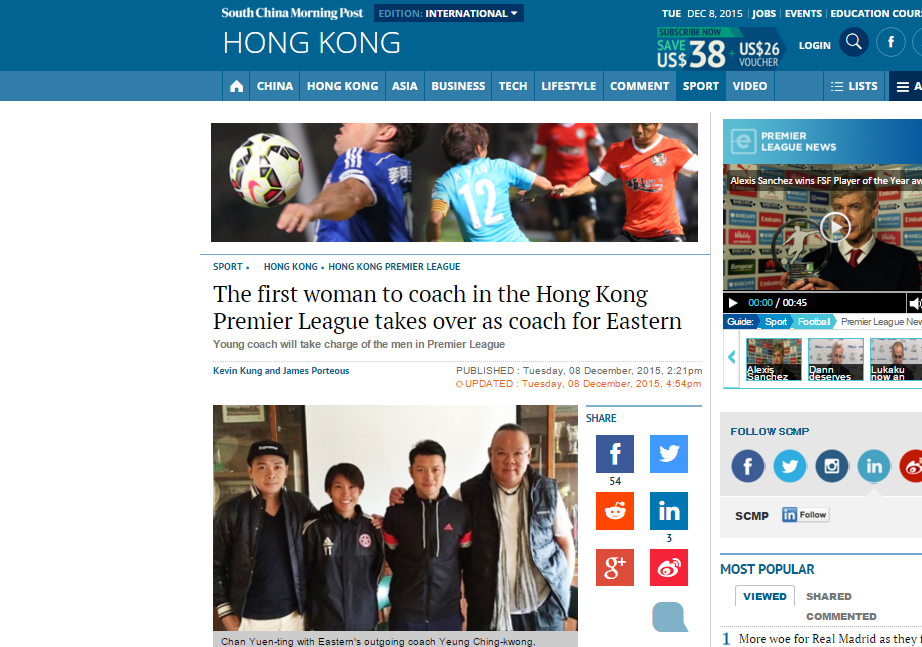Open the search magnifier icon
The height and width of the screenshot is (647, 922).
[854, 42]
